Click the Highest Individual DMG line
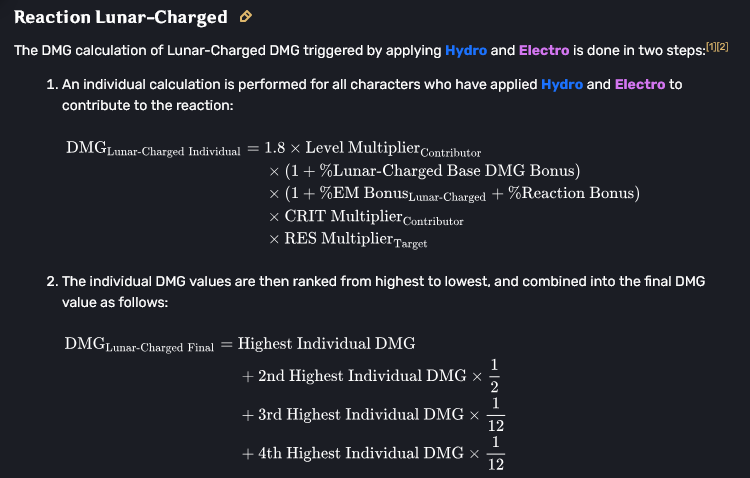Viewport: 750px width, 478px height. [326, 344]
